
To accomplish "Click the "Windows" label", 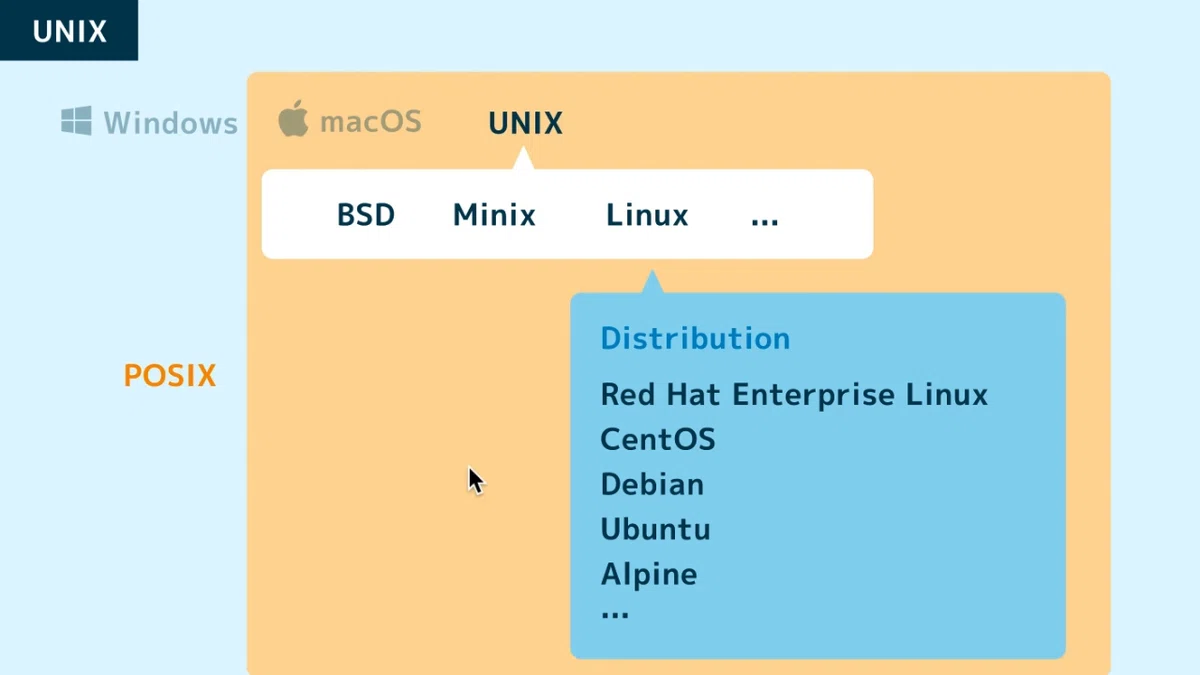I will tap(171, 123).
